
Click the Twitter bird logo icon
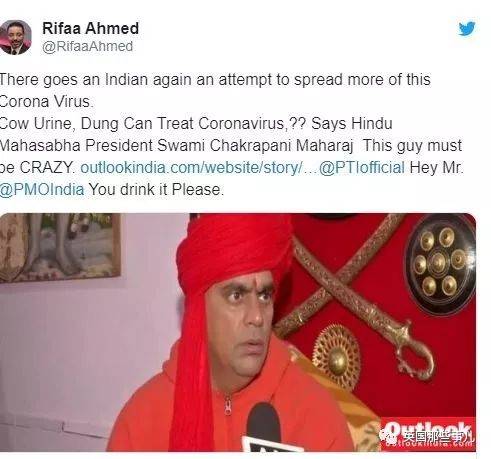pos(467,29)
